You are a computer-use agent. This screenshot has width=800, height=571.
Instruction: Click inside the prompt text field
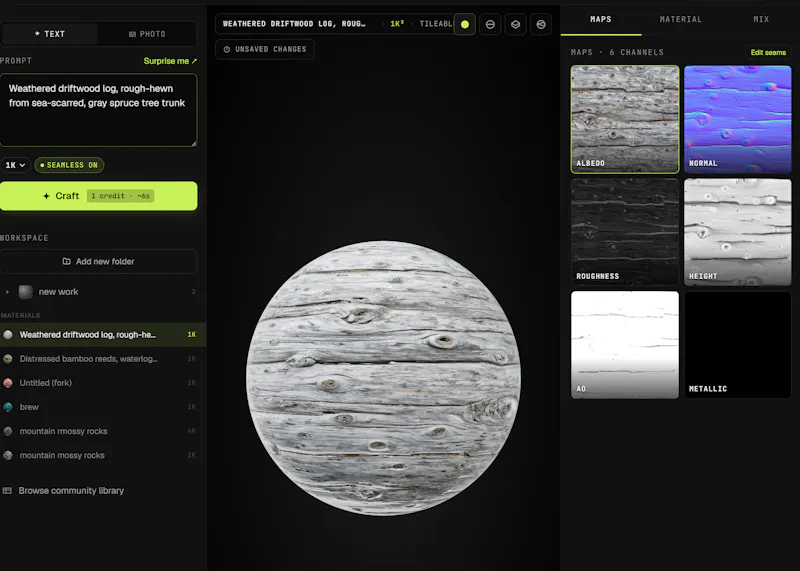[x=98, y=110]
